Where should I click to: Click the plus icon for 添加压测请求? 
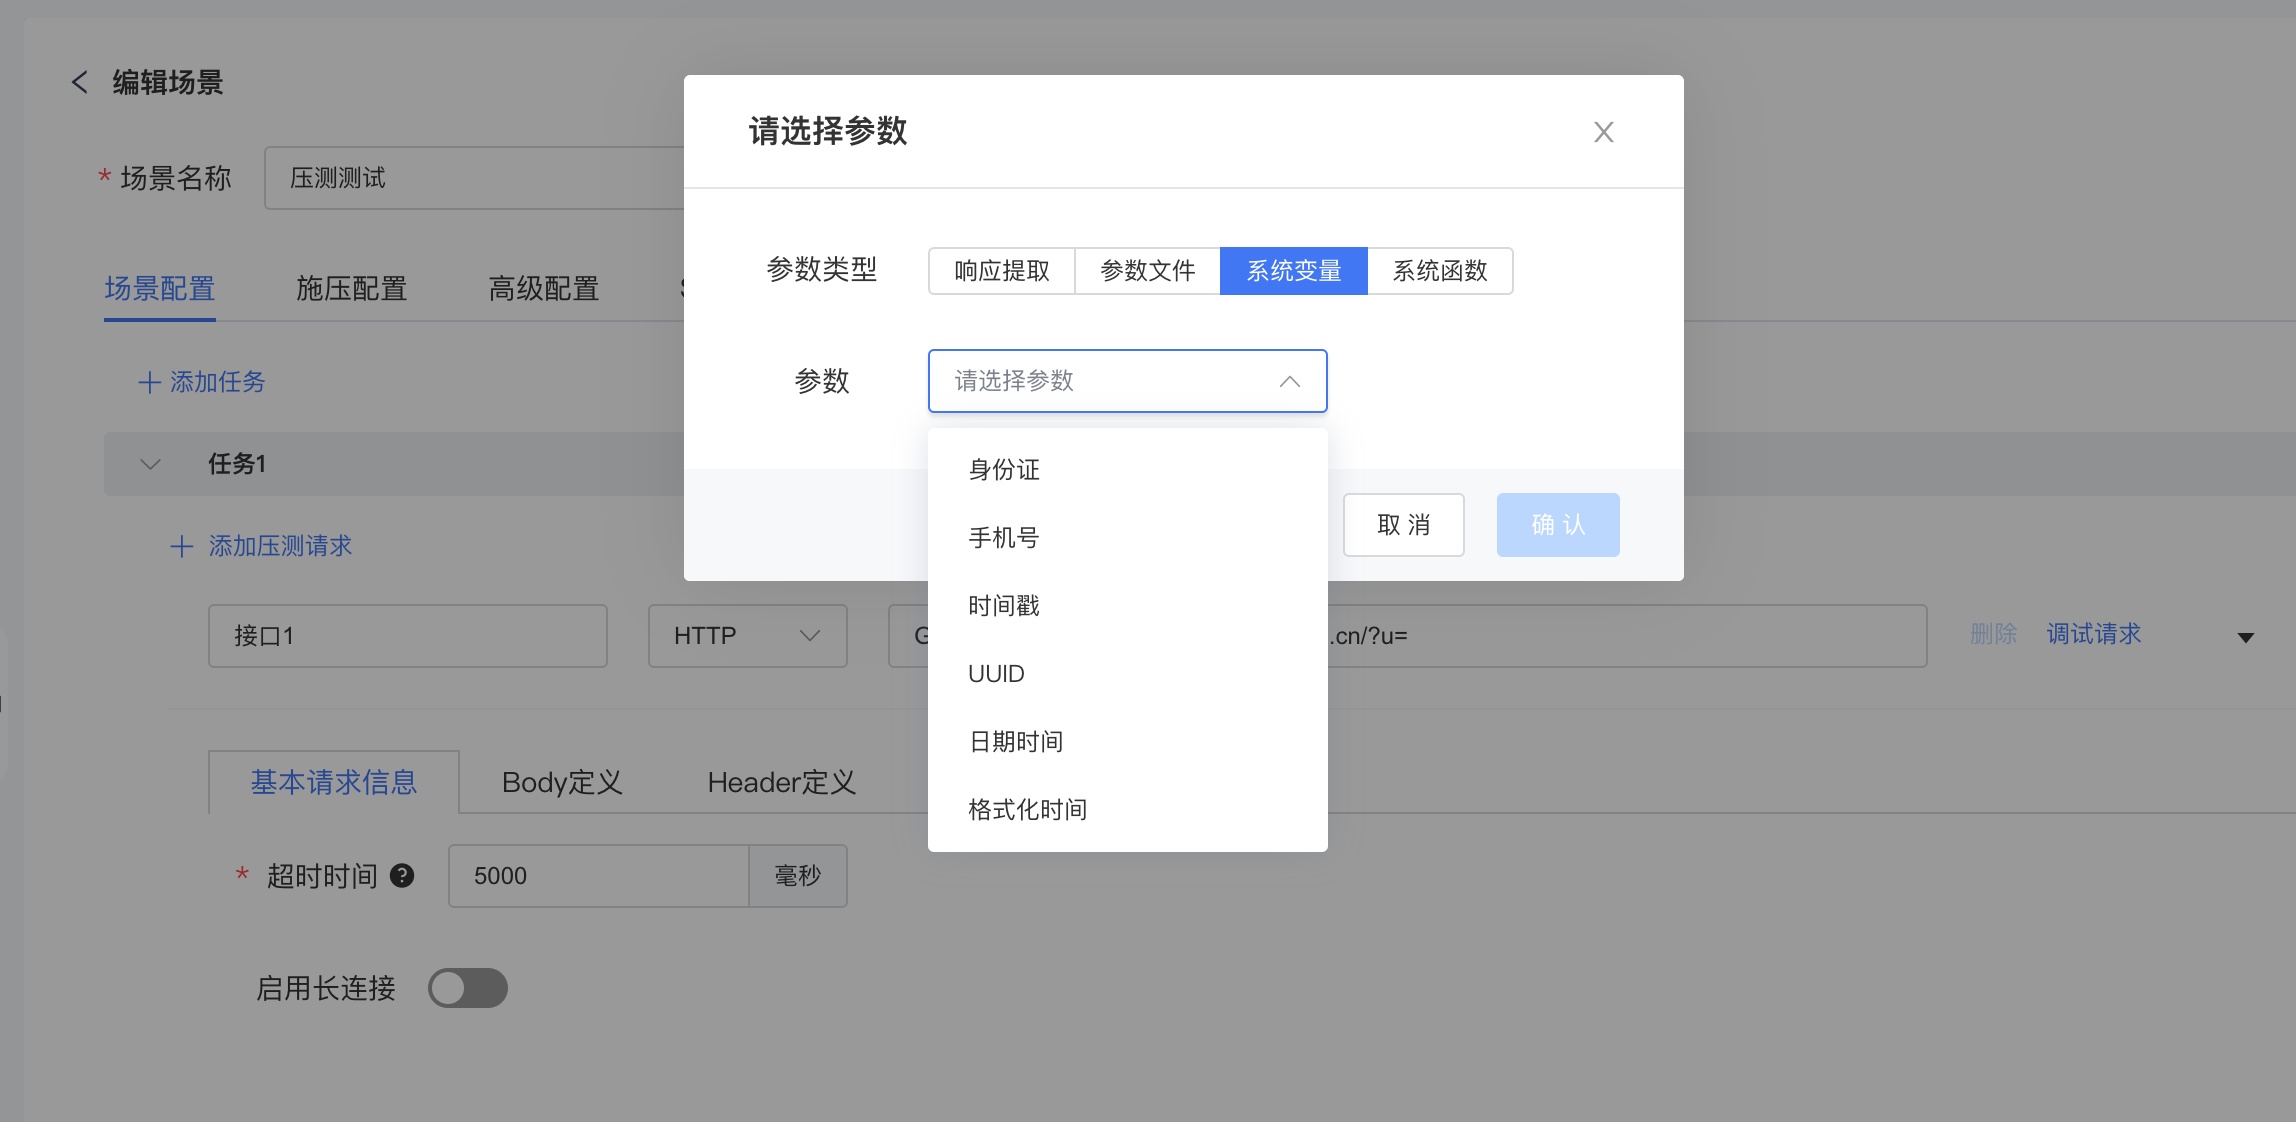pyautogui.click(x=182, y=546)
